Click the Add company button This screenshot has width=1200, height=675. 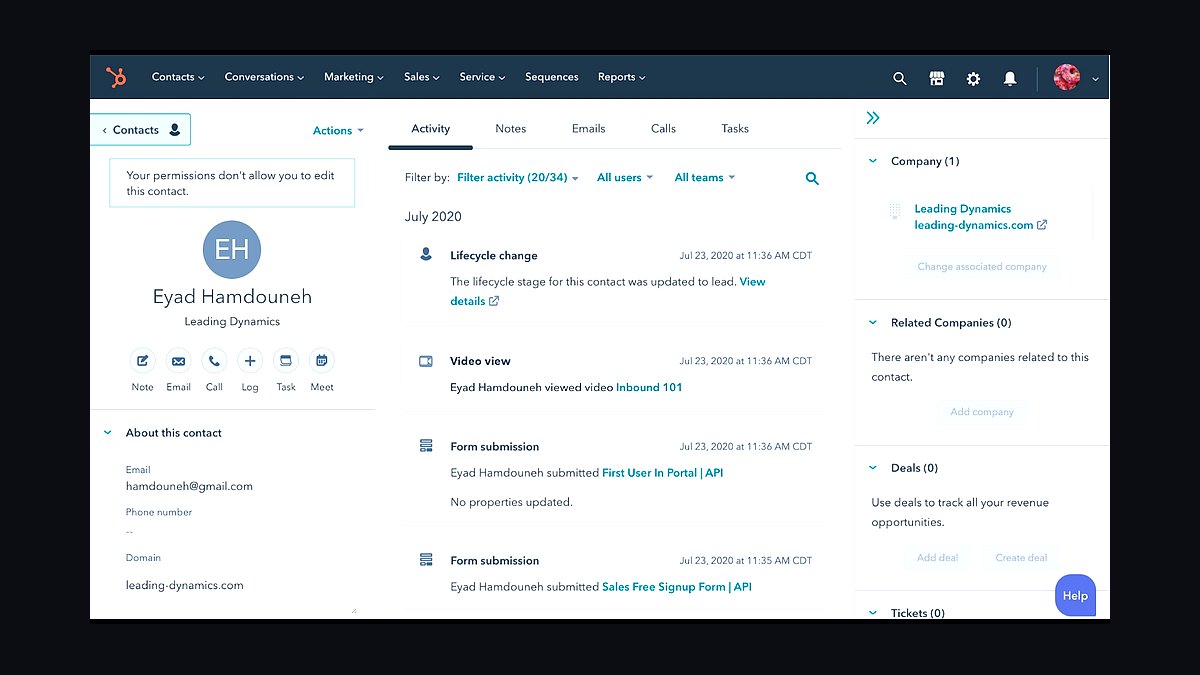982,412
